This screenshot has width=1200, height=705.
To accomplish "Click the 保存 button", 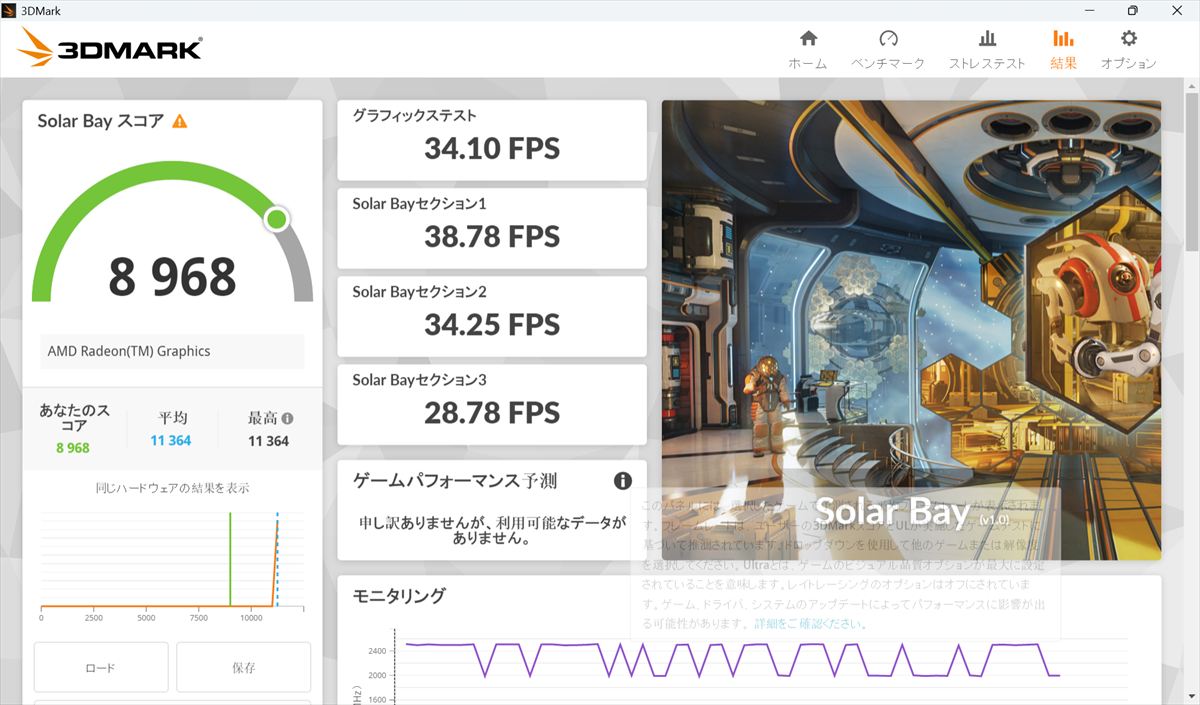I will click(x=244, y=667).
